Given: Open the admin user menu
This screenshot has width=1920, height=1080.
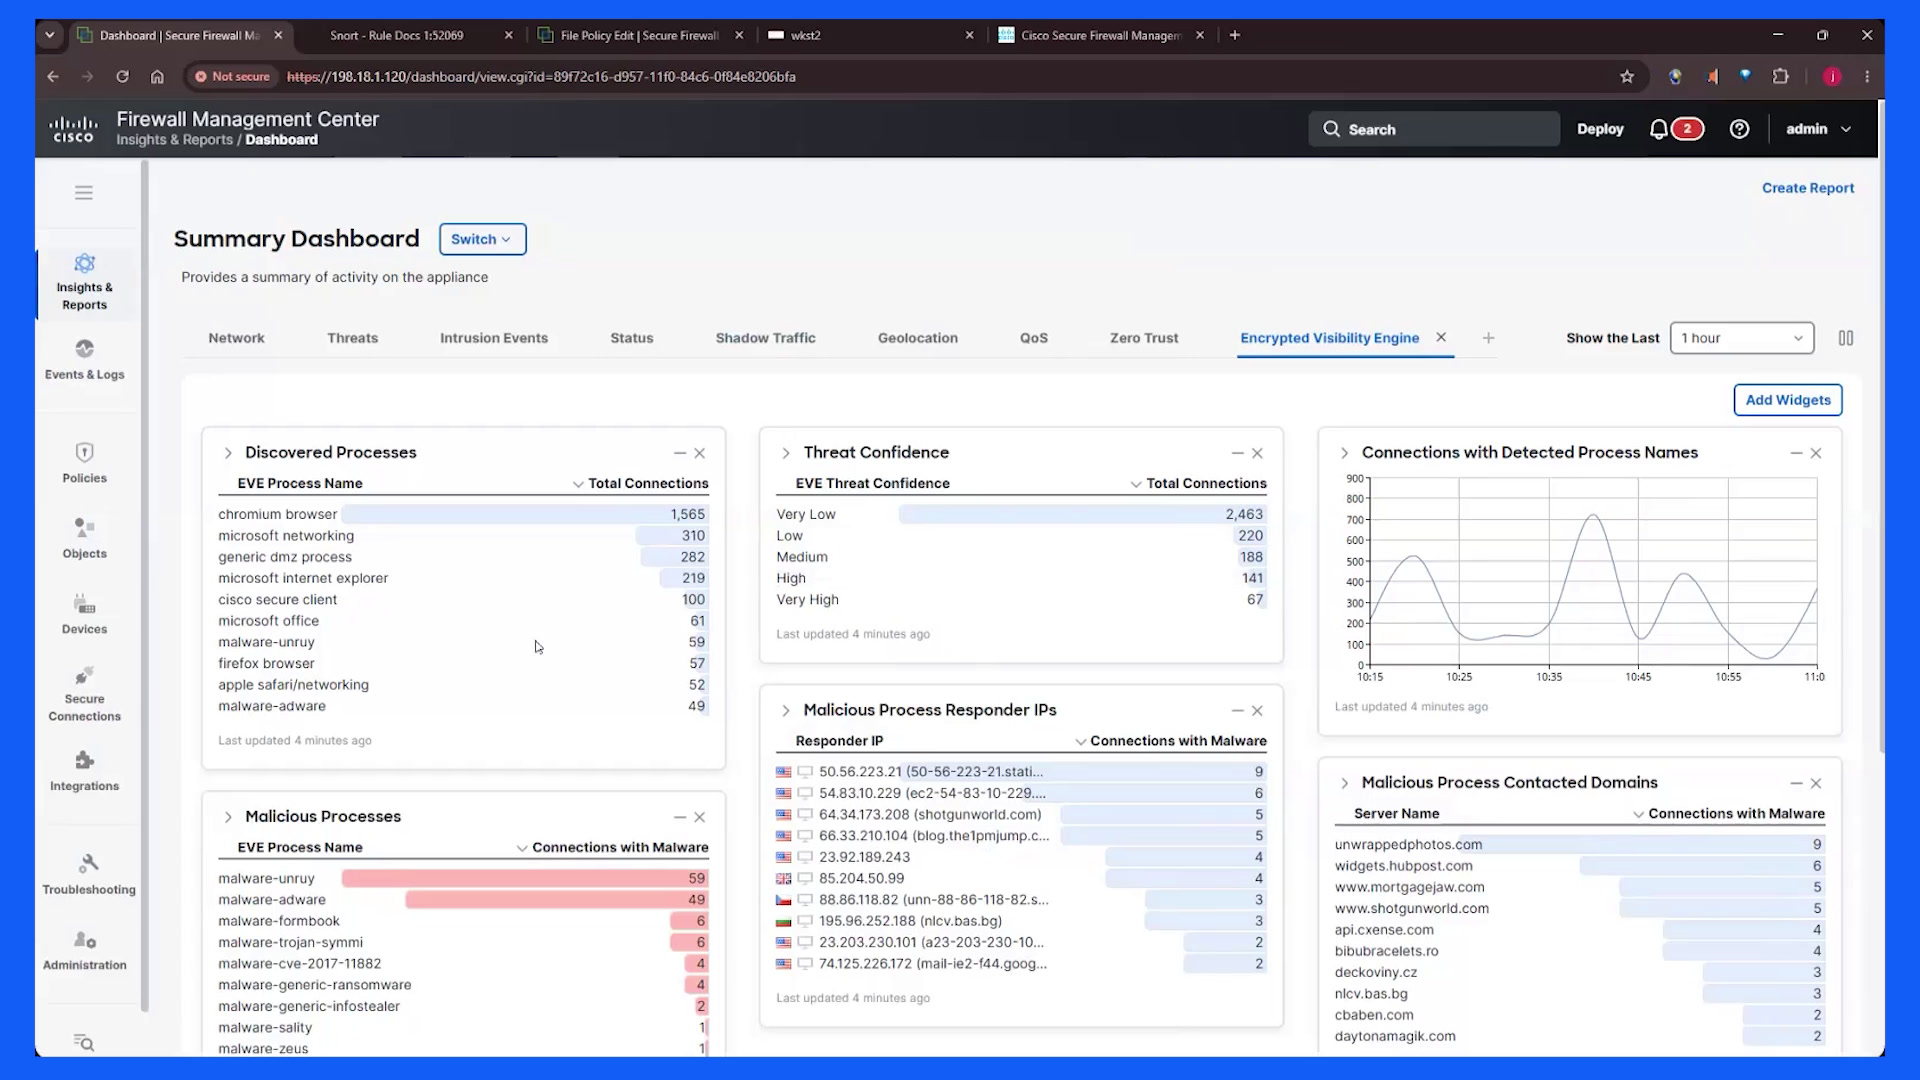Looking at the screenshot, I should pyautogui.click(x=1819, y=129).
